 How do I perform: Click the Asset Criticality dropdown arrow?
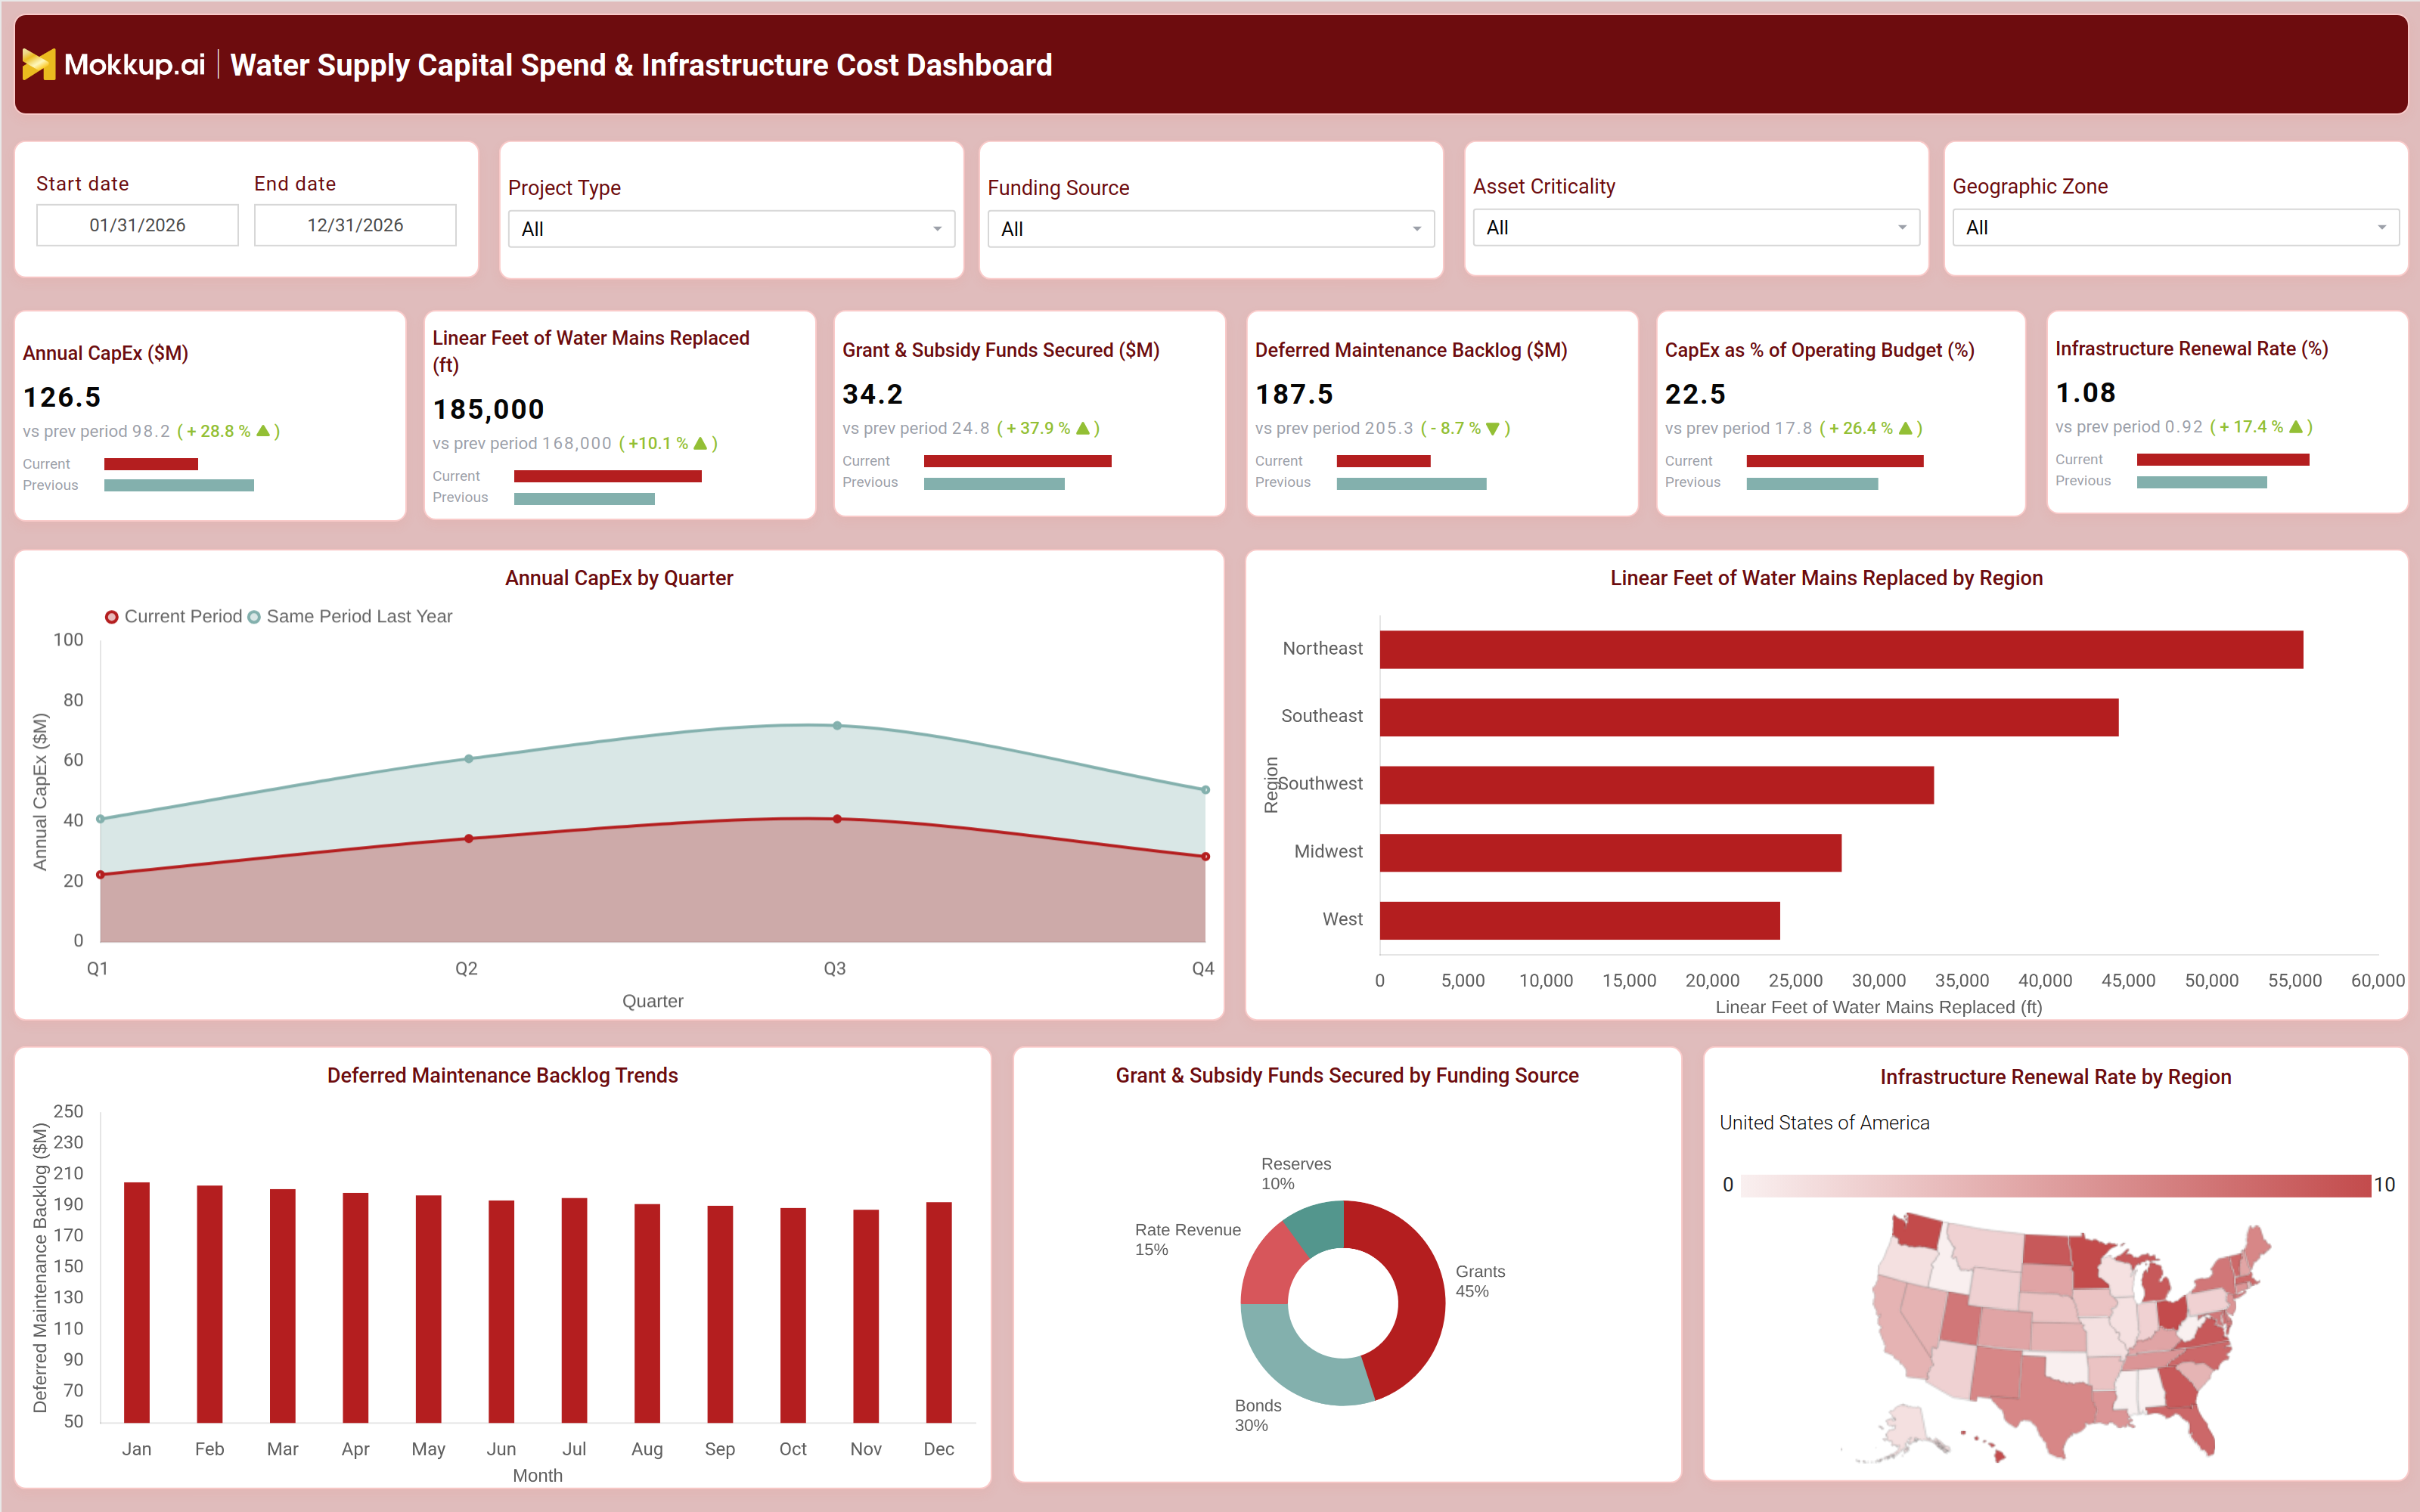click(x=1902, y=228)
